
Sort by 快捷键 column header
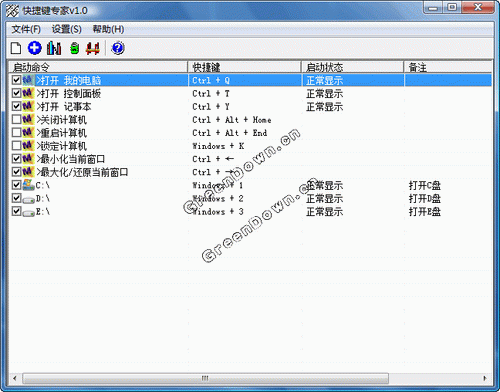tap(245, 67)
